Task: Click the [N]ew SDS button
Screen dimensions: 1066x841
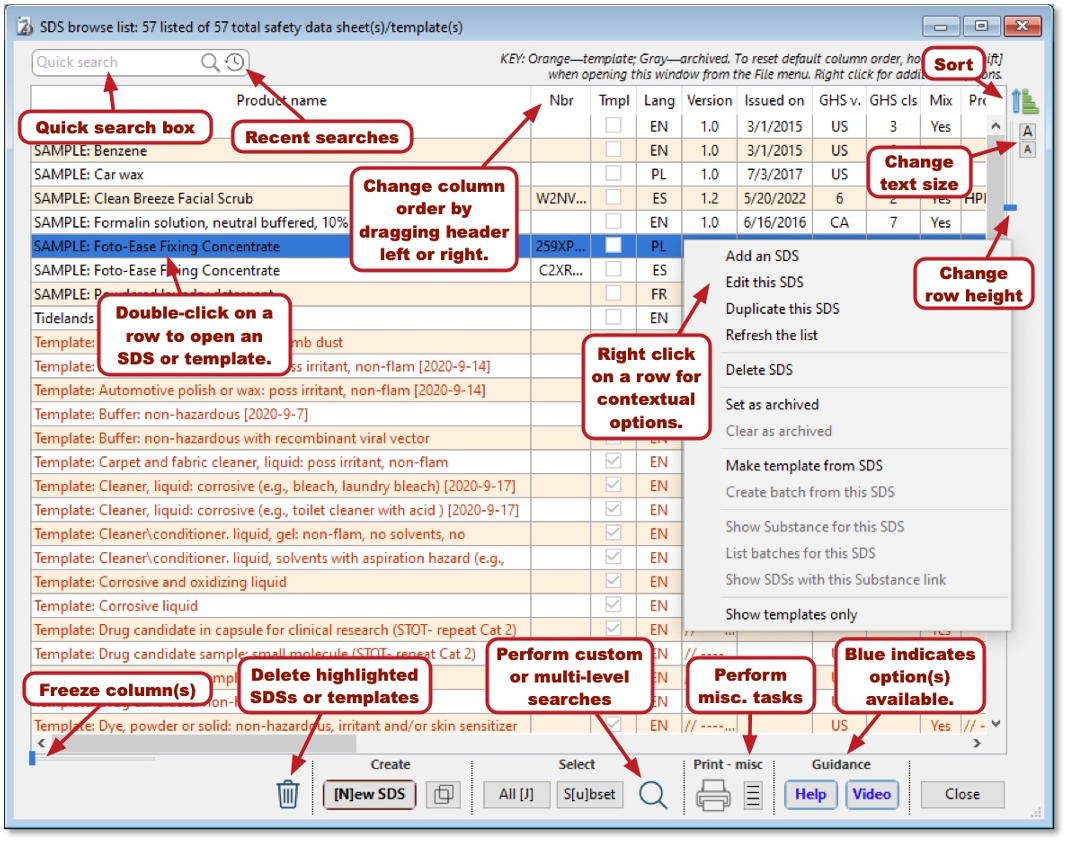Action: pyautogui.click(x=369, y=794)
